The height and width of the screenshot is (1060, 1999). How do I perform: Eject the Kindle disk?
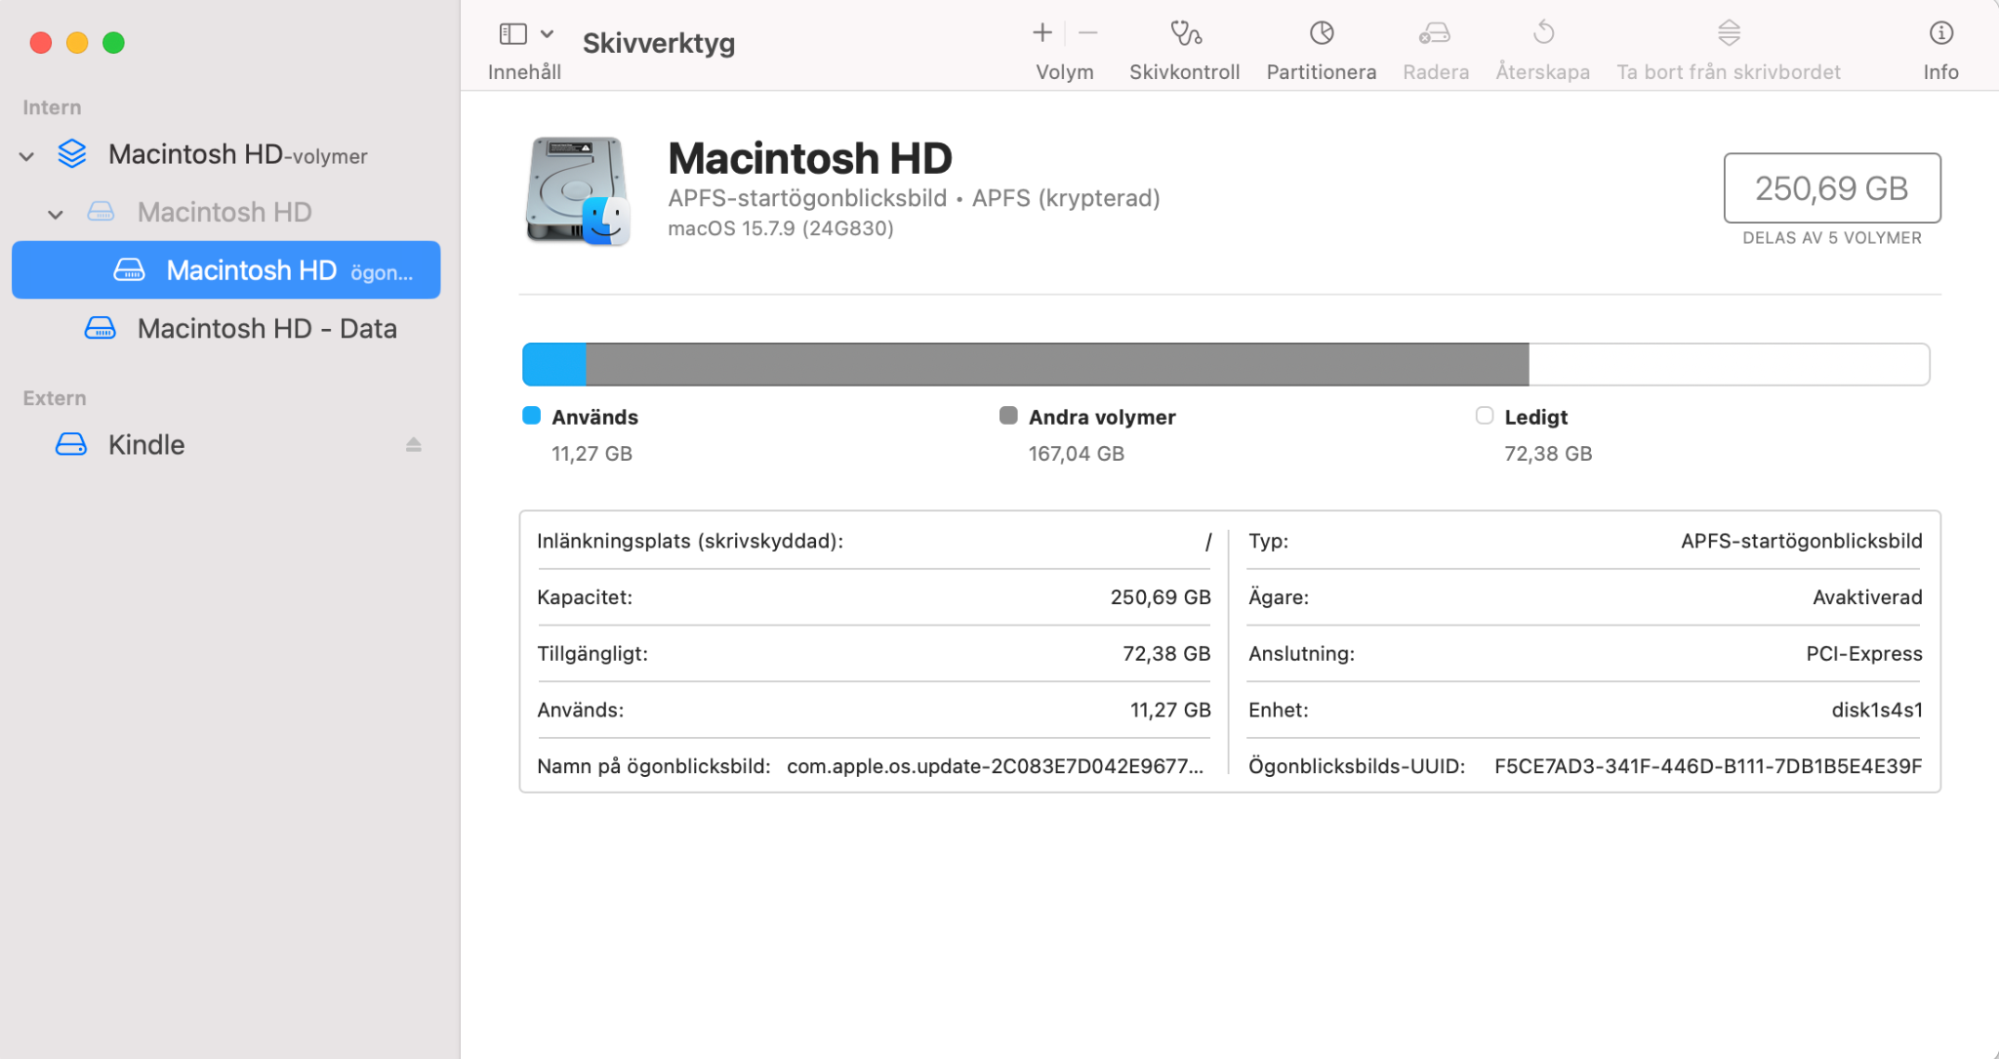[413, 444]
